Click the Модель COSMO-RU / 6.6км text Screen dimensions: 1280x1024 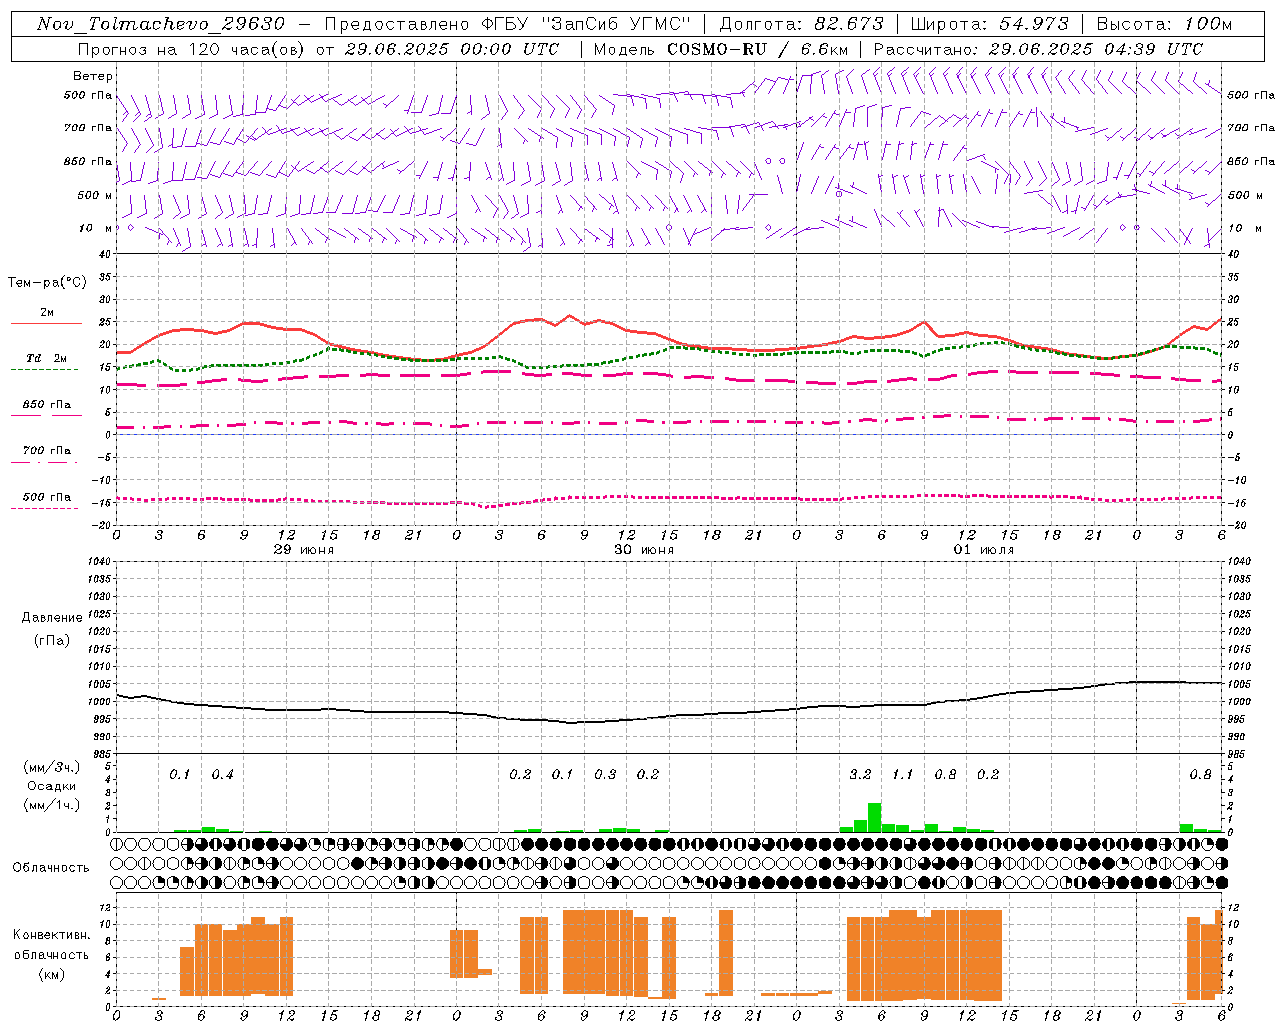(x=722, y=49)
